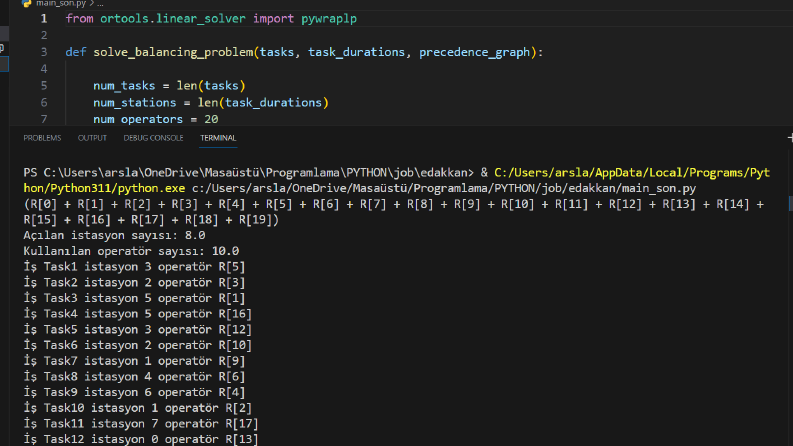Click the PS prompt path in terminal

click(248, 173)
